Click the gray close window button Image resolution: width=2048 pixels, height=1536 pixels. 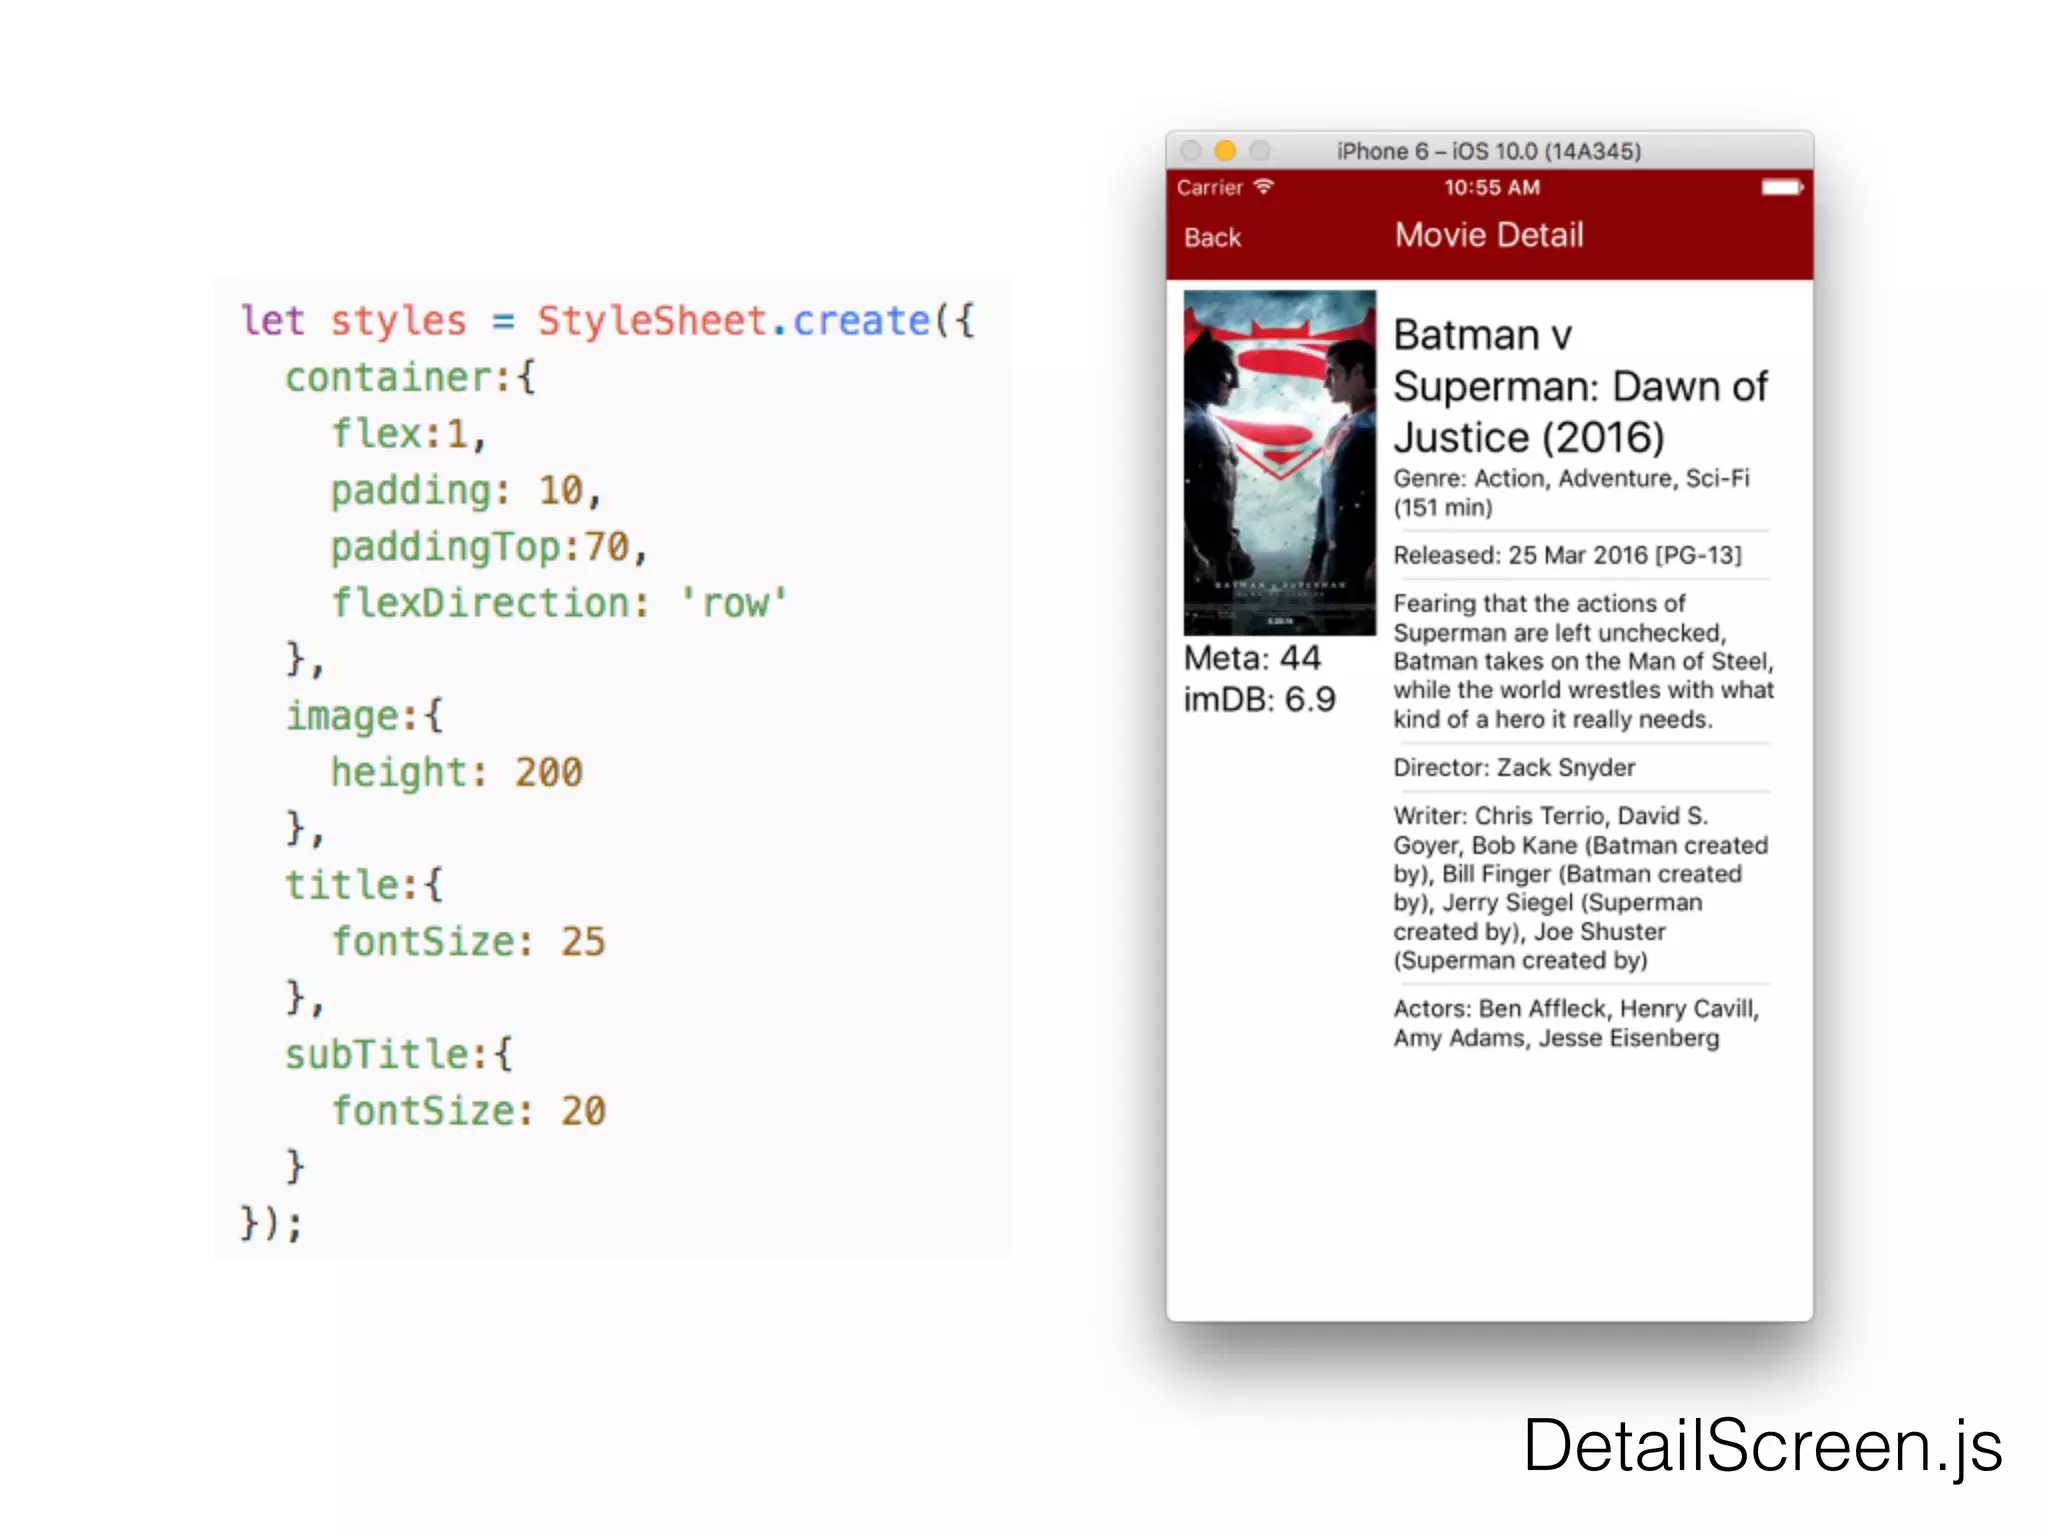[1191, 151]
